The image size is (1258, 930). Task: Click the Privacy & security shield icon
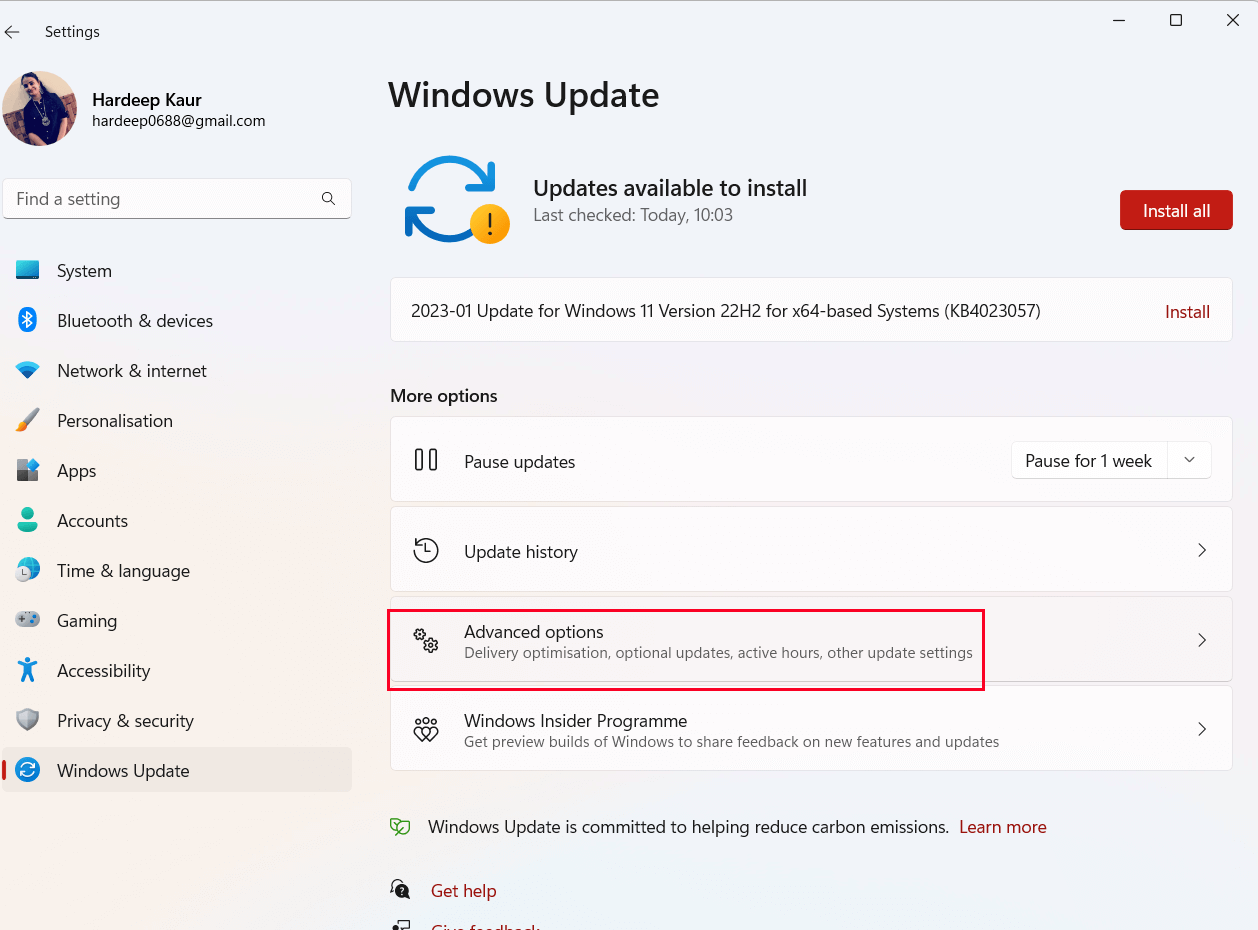[x=27, y=720]
